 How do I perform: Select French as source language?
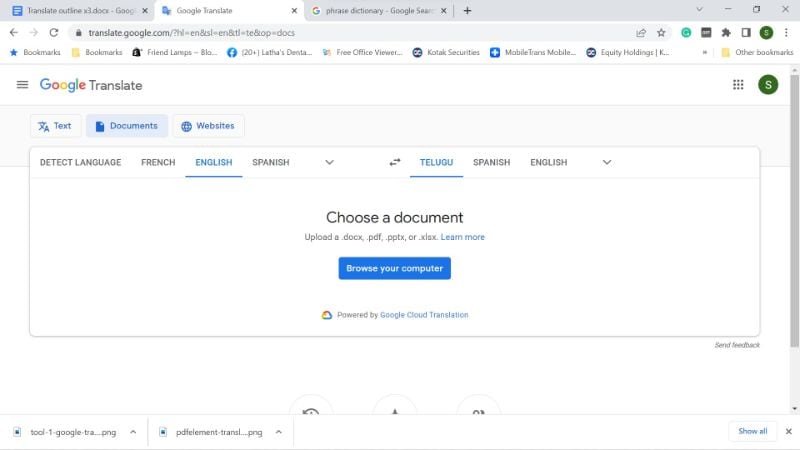158,162
